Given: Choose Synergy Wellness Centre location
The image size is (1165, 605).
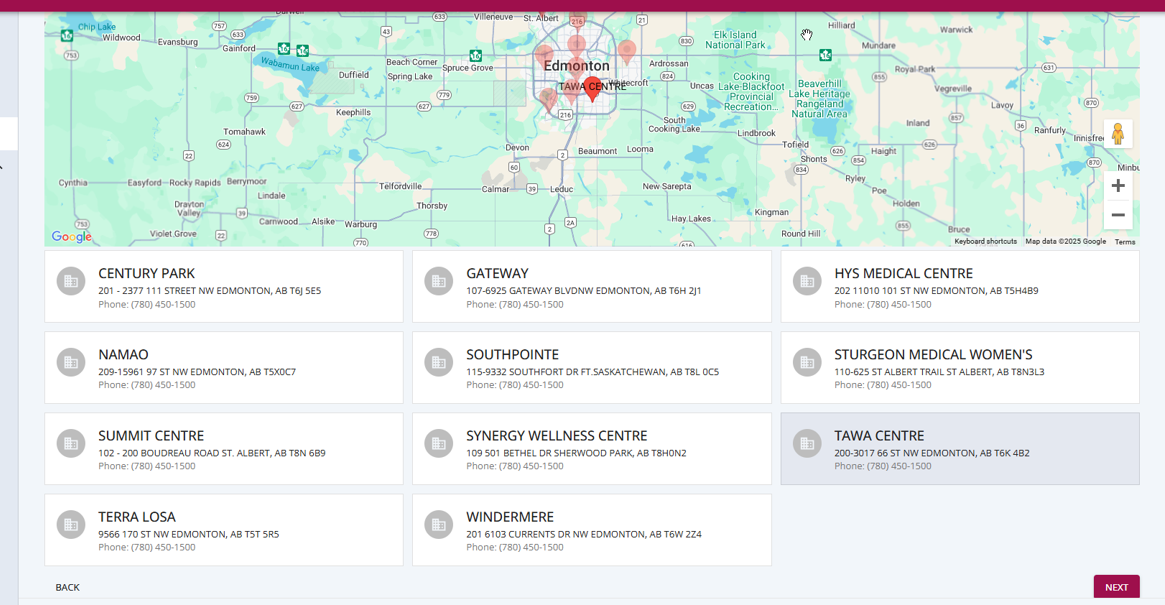Looking at the screenshot, I should 591,448.
